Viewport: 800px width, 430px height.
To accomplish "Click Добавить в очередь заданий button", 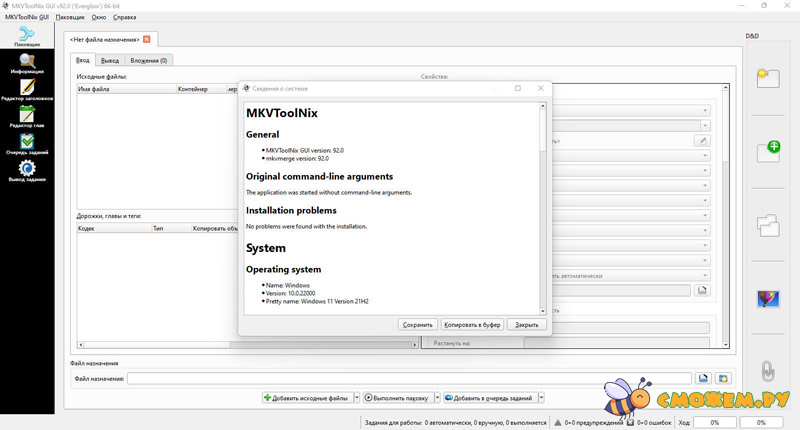I will (x=490, y=398).
